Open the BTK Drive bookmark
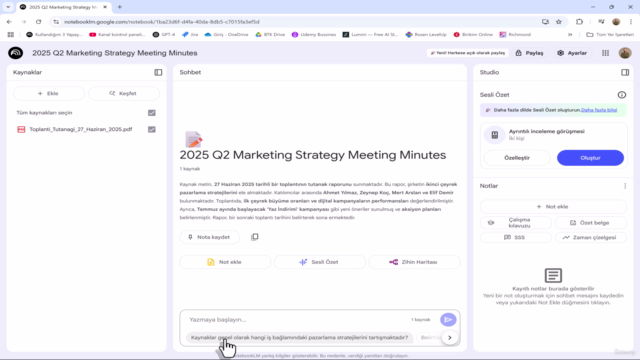This screenshot has width=640, height=360. tap(270, 35)
